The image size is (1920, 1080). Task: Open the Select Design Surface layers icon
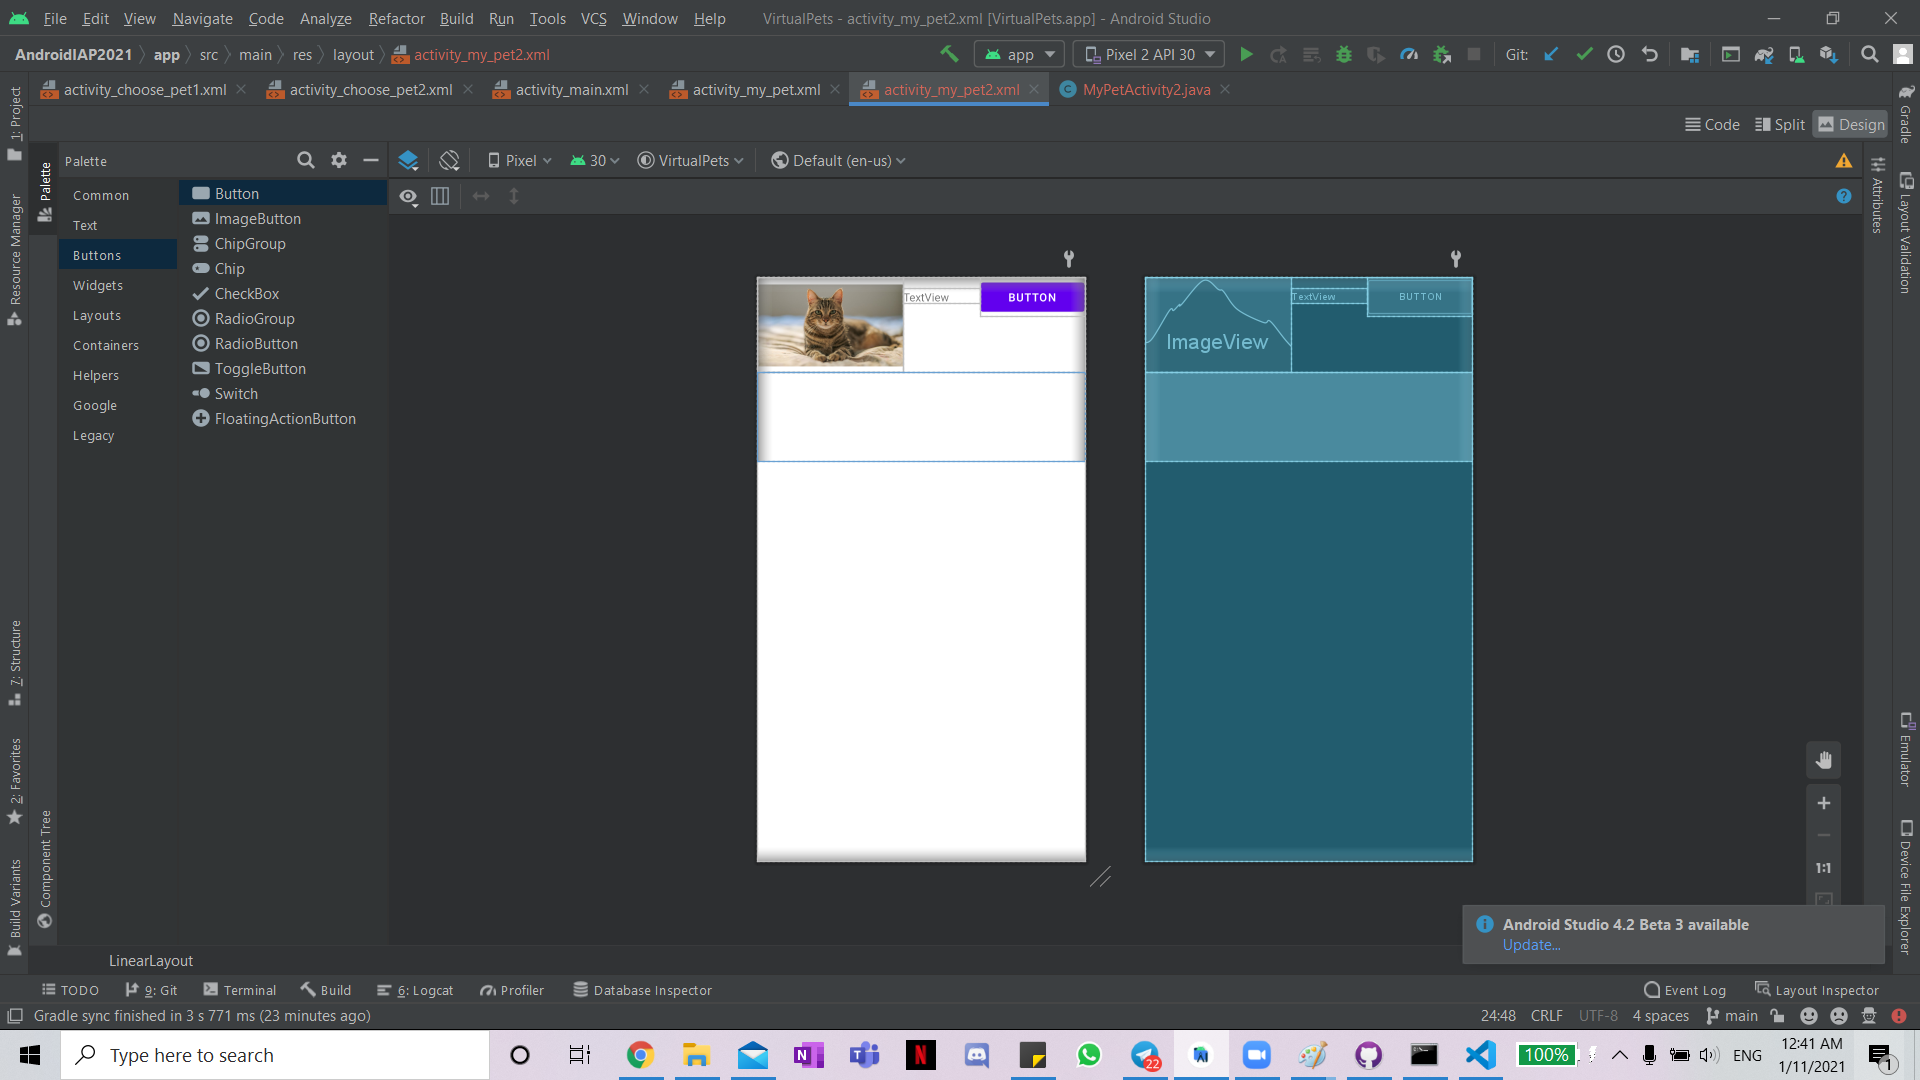click(x=408, y=161)
